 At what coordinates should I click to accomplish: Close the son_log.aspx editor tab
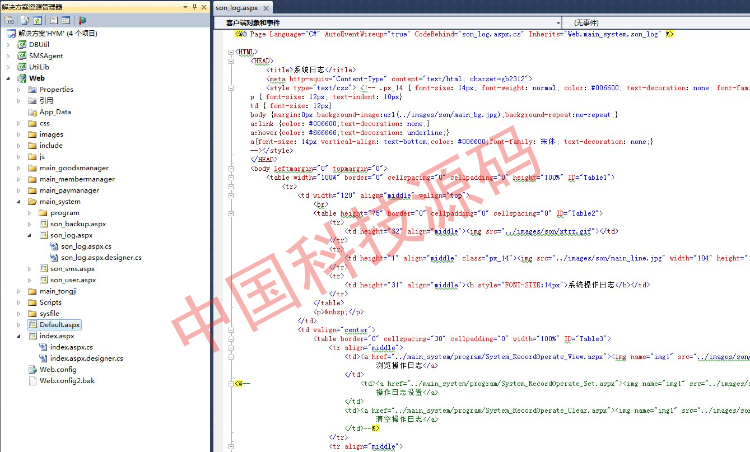click(x=266, y=8)
